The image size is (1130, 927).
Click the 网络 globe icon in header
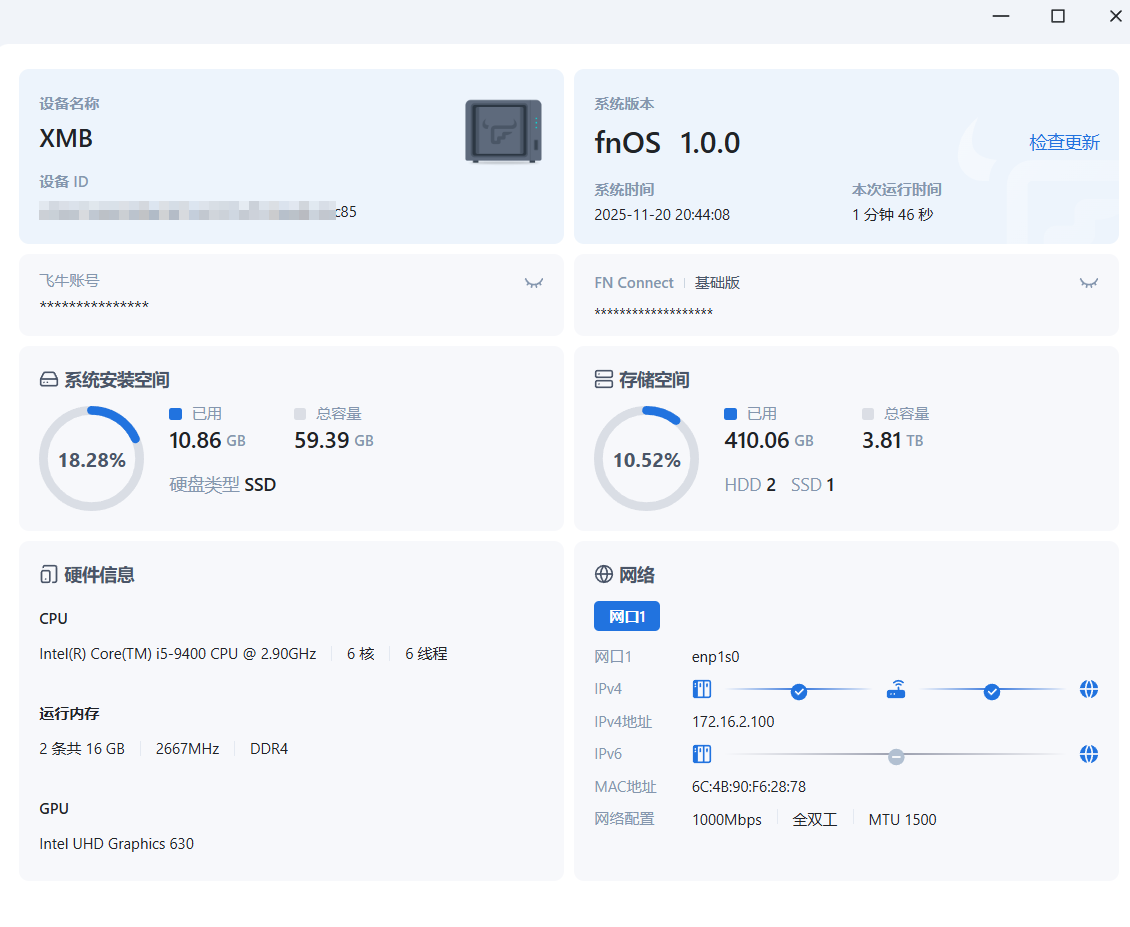point(604,574)
